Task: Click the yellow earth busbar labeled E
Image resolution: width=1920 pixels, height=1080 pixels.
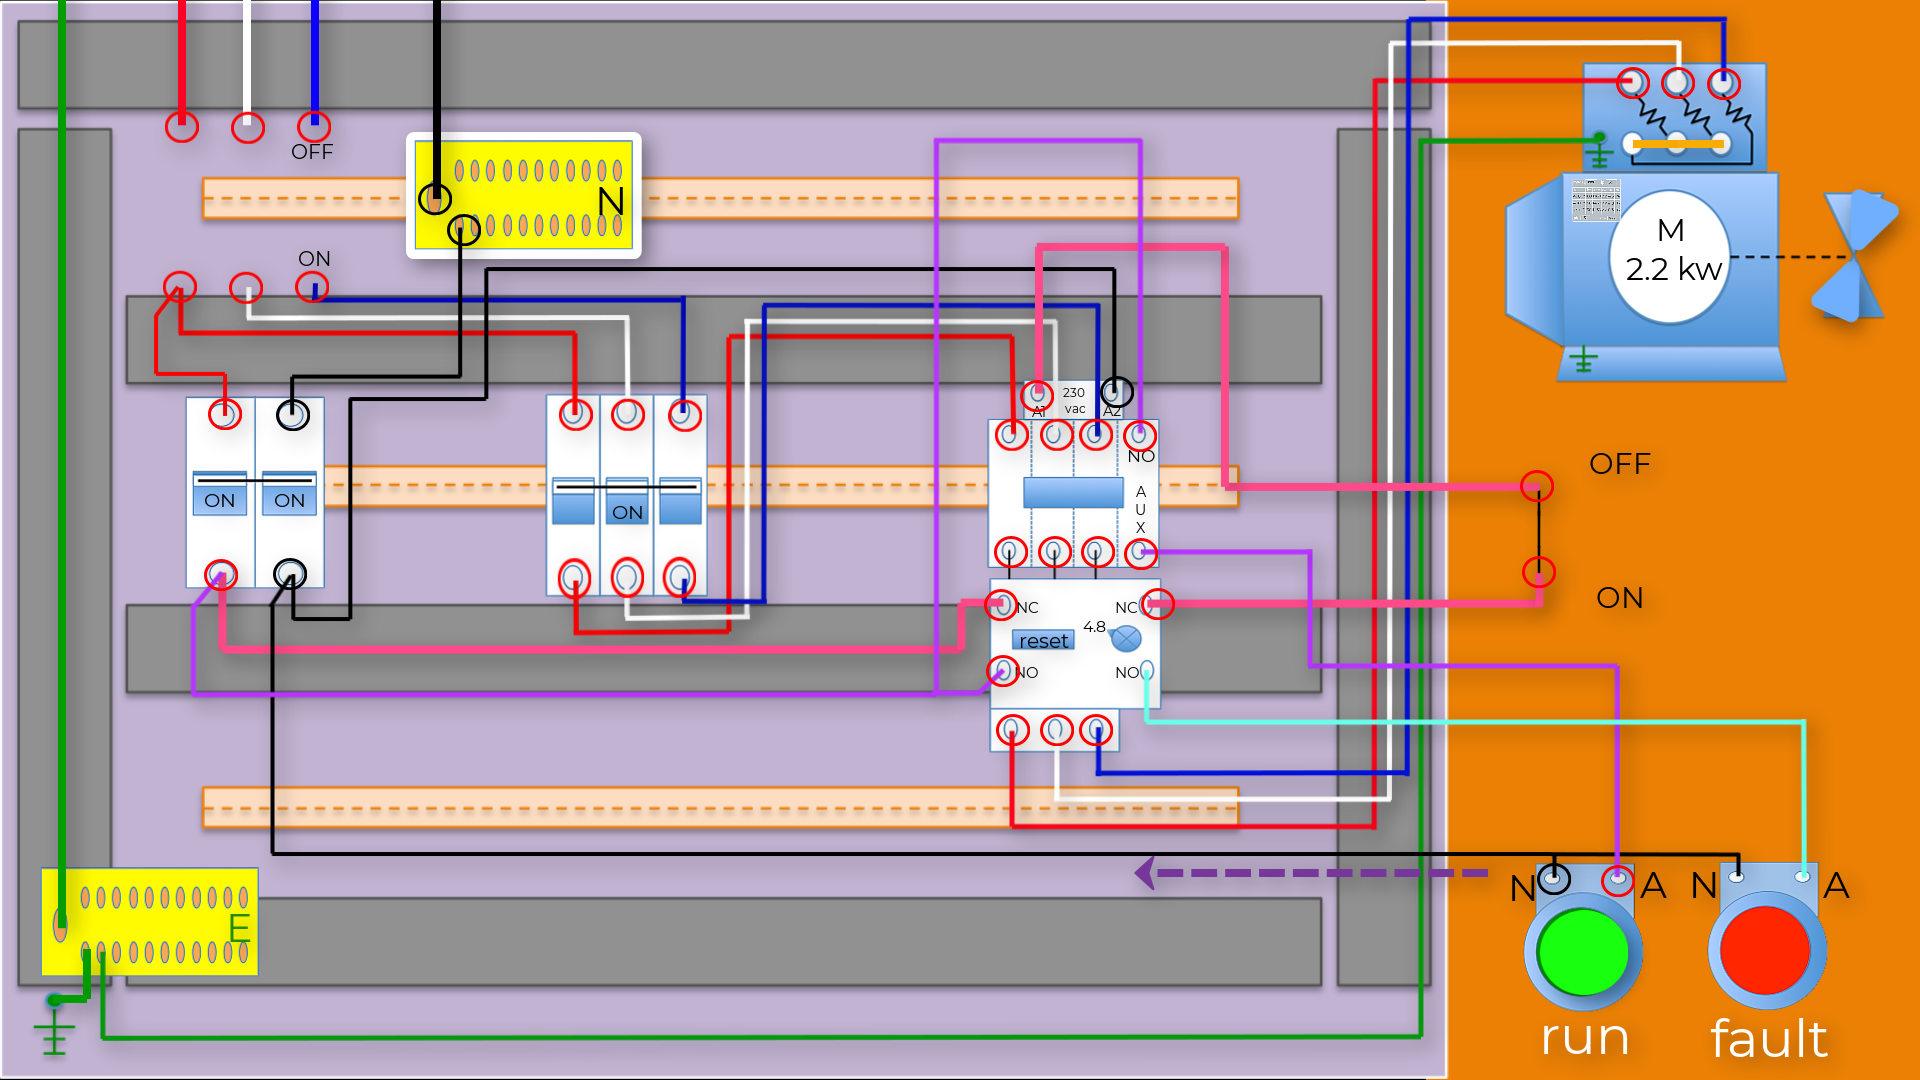Action: tap(150, 922)
